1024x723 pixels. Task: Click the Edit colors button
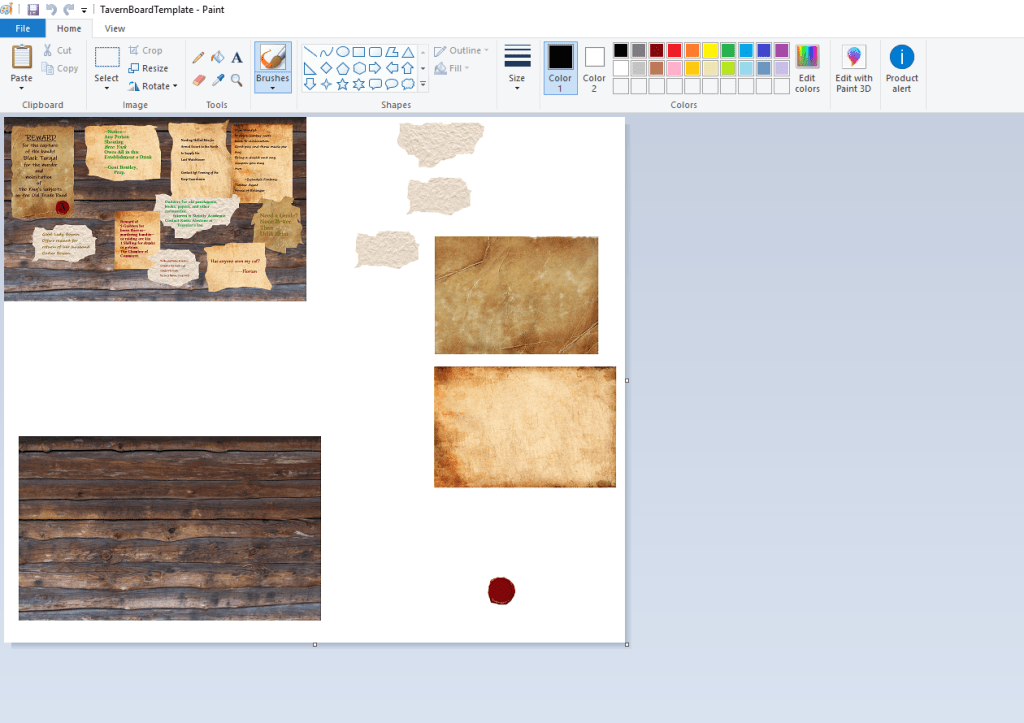point(807,68)
